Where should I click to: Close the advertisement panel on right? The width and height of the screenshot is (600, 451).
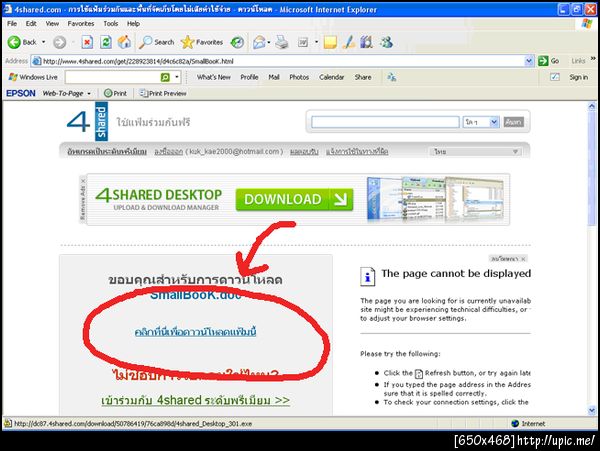pyautogui.click(x=523, y=259)
